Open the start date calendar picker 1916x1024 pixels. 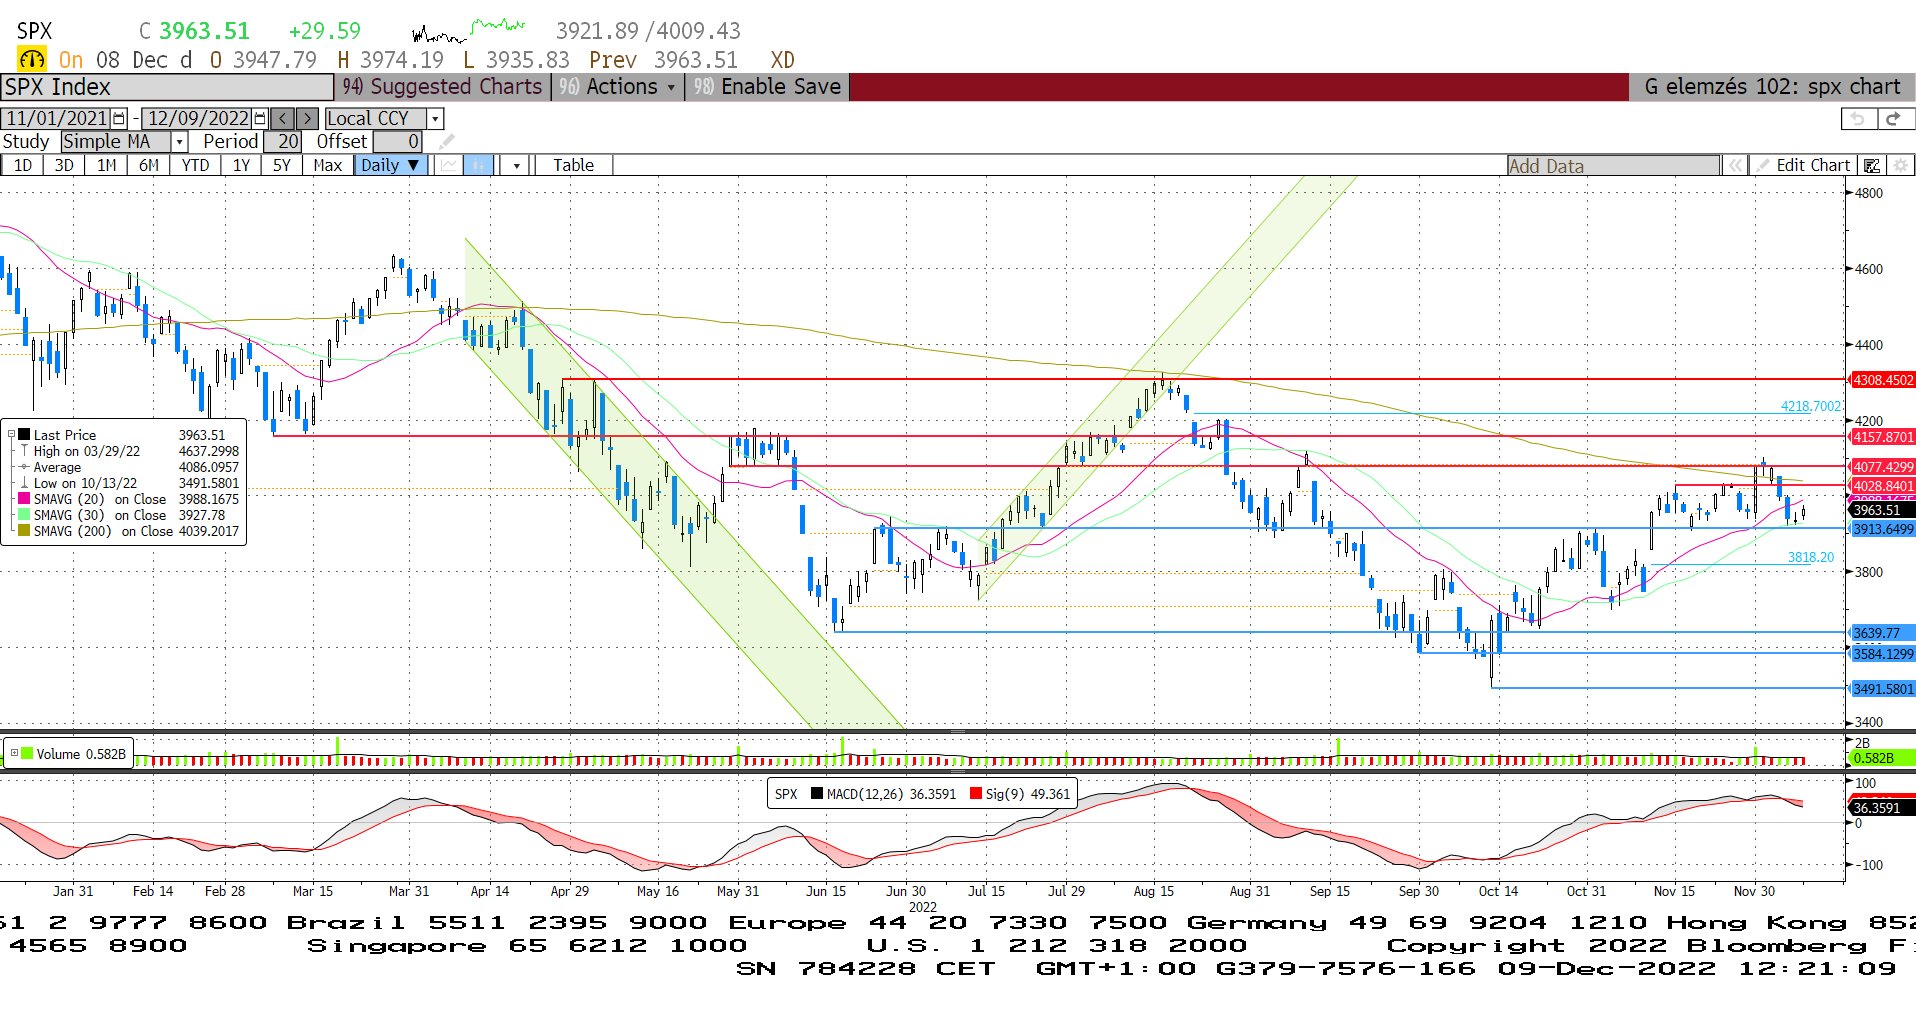coord(120,119)
